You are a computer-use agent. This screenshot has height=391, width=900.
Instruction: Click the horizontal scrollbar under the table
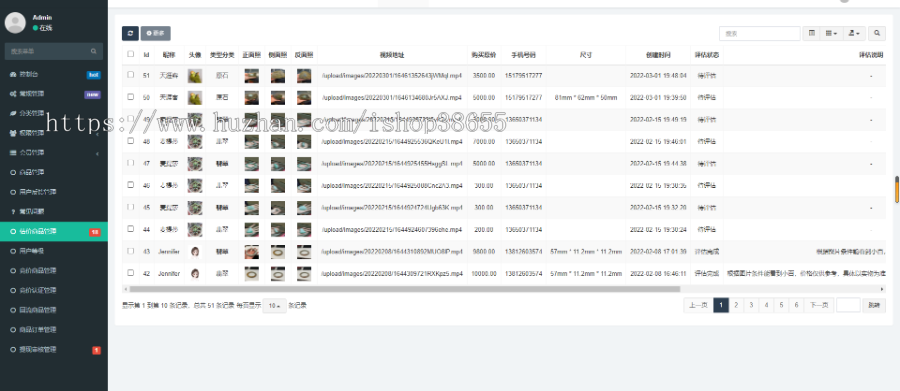click(405, 289)
